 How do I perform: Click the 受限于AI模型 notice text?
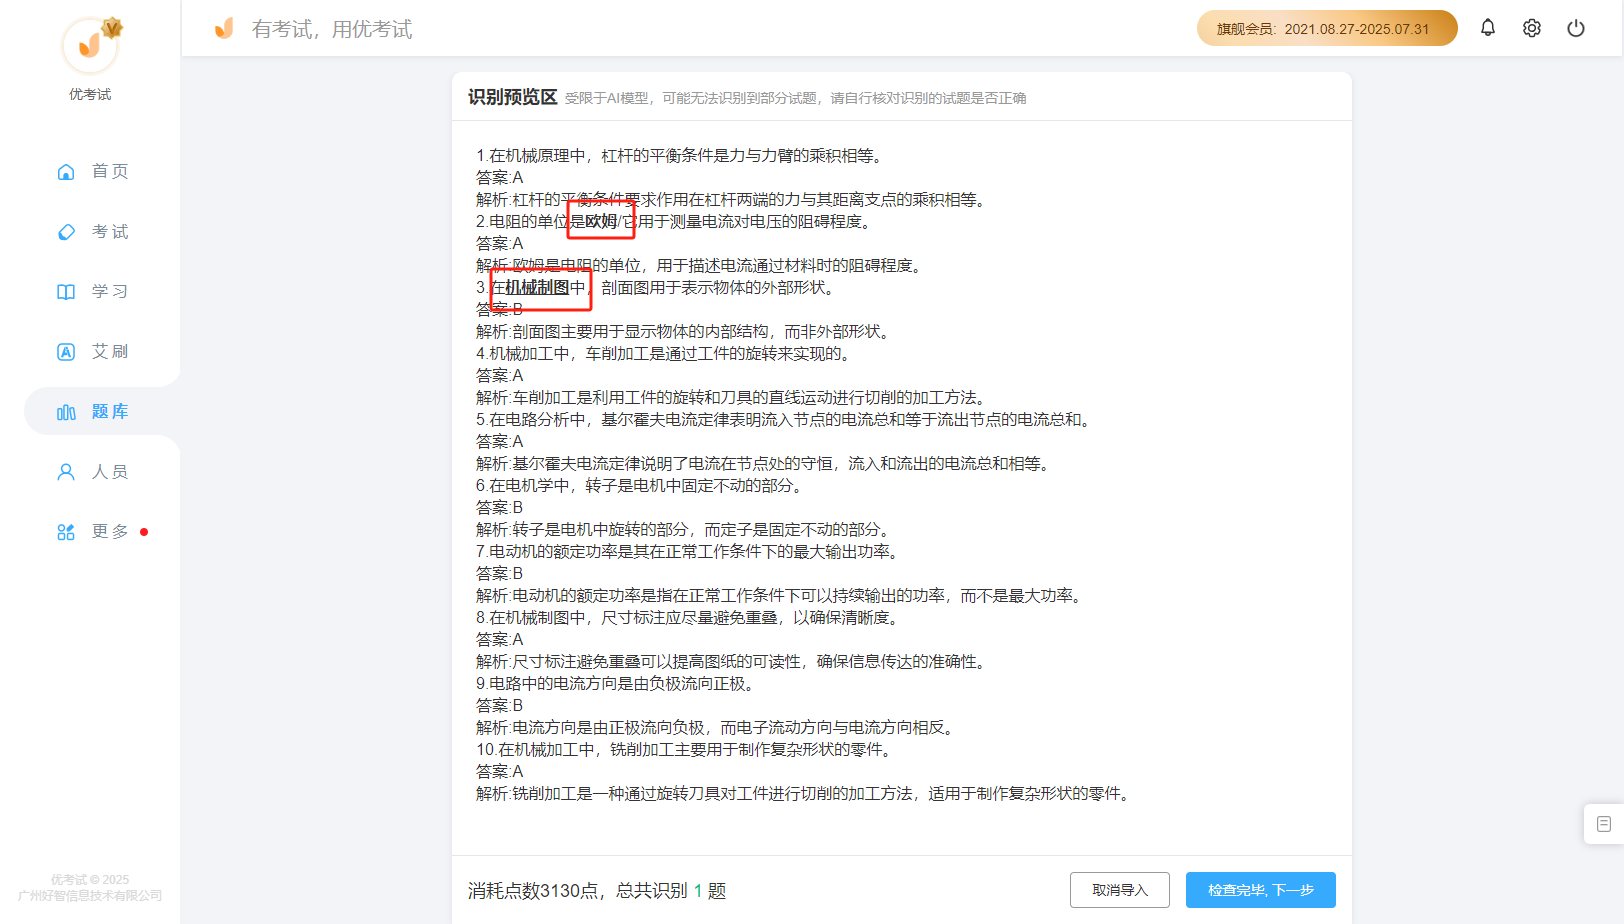click(x=796, y=98)
